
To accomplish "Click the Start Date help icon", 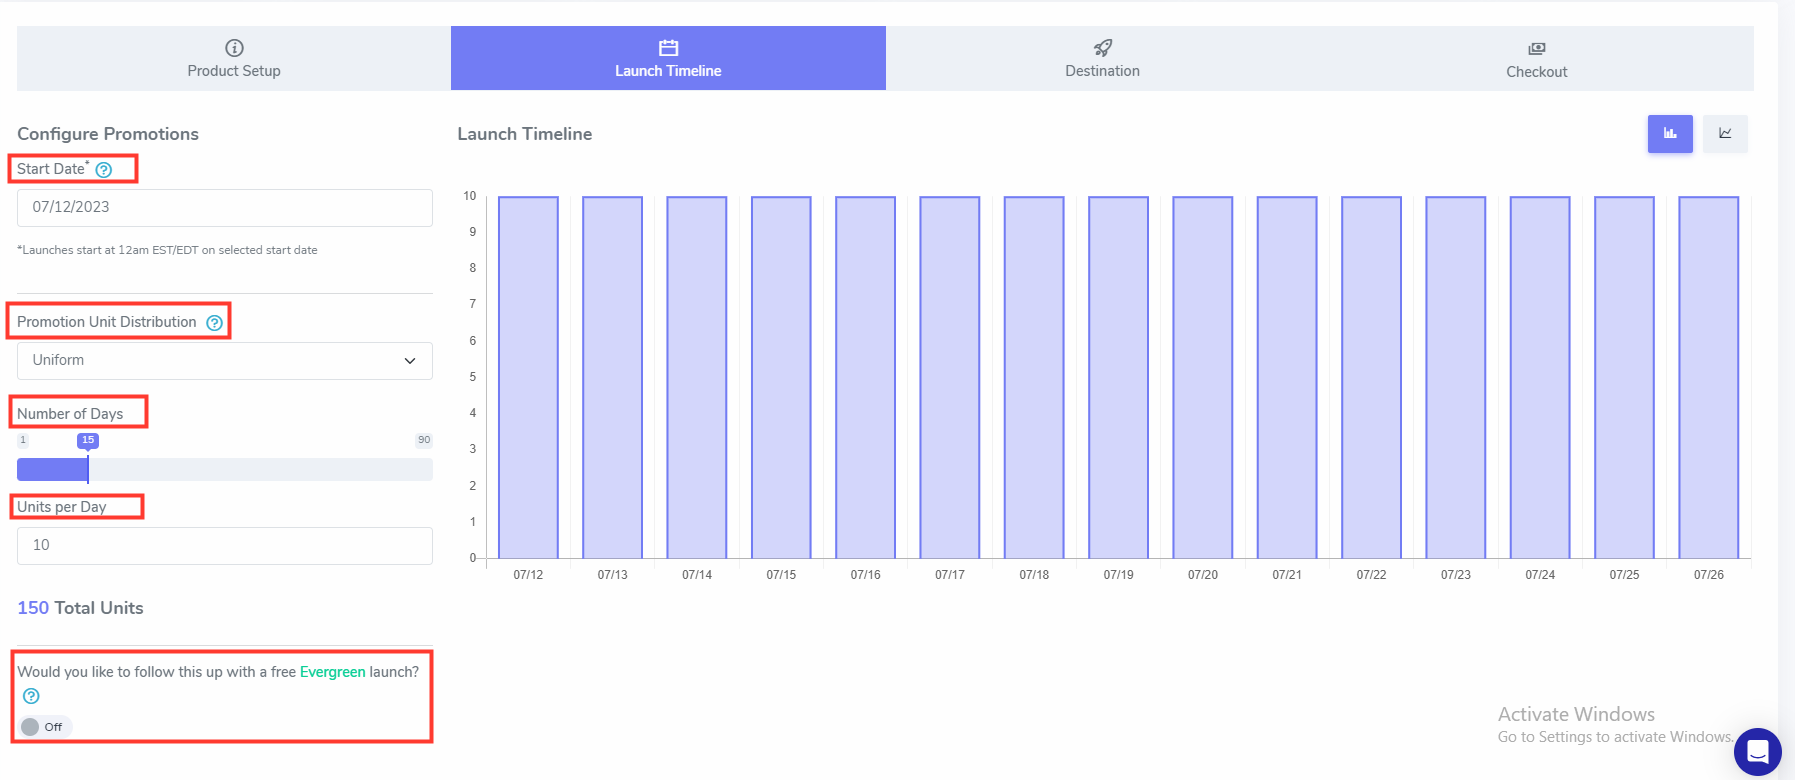I will pyautogui.click(x=104, y=170).
